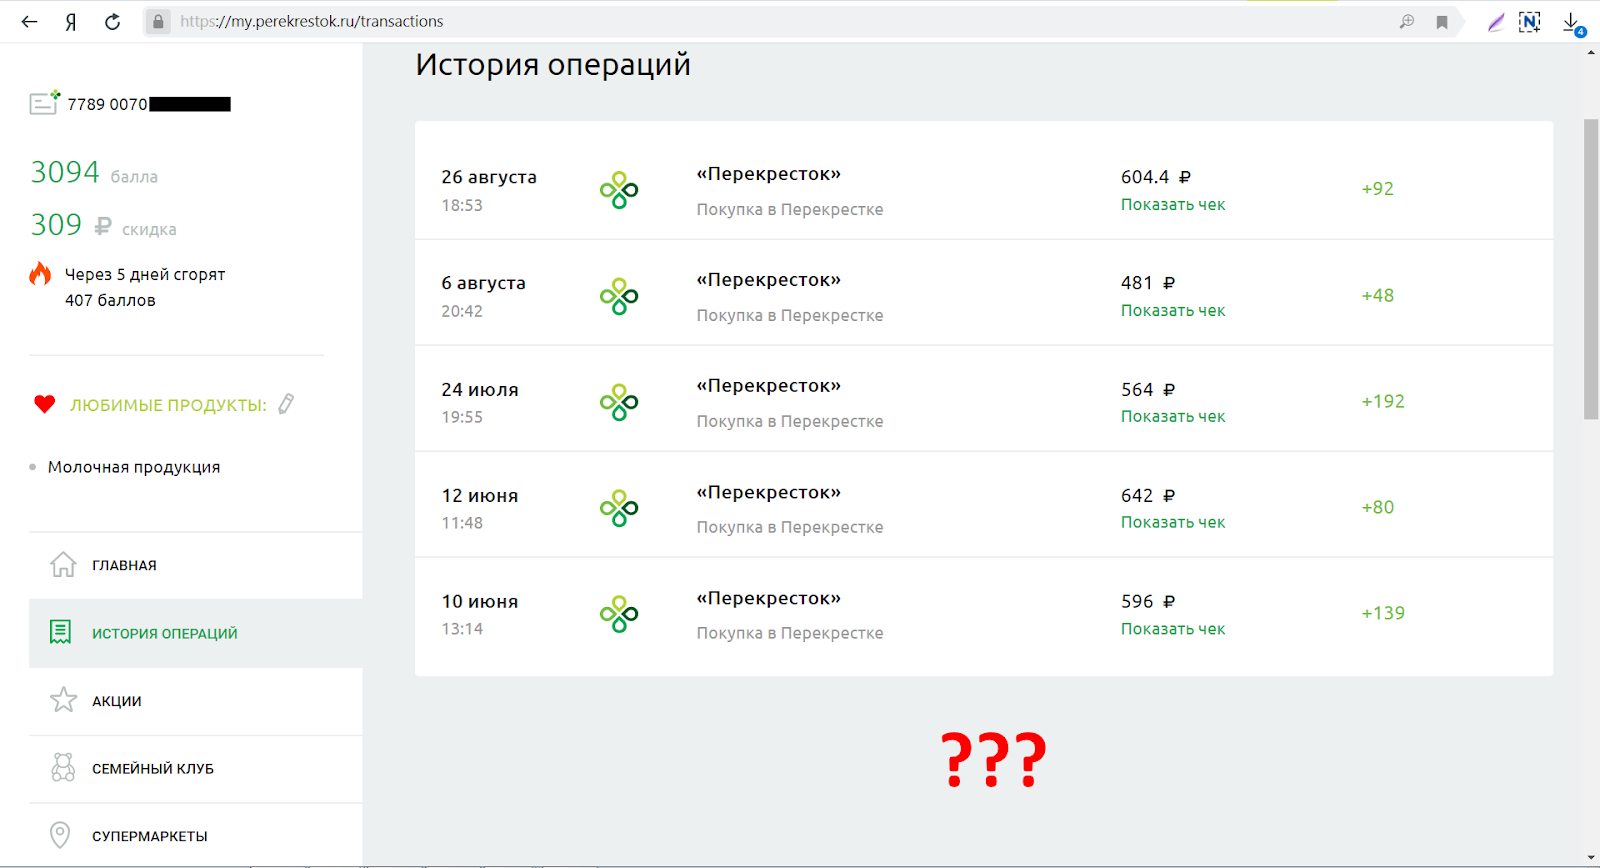Click the 481 ₽ purchase amount
Screen dimensions: 1600x868
(x=1148, y=283)
